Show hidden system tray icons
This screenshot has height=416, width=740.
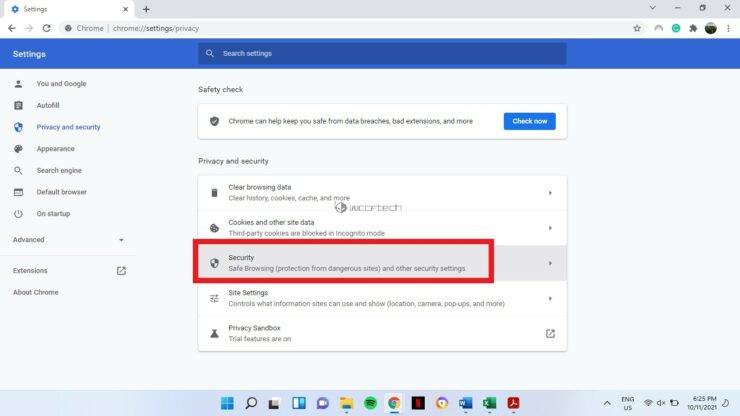tap(607, 403)
